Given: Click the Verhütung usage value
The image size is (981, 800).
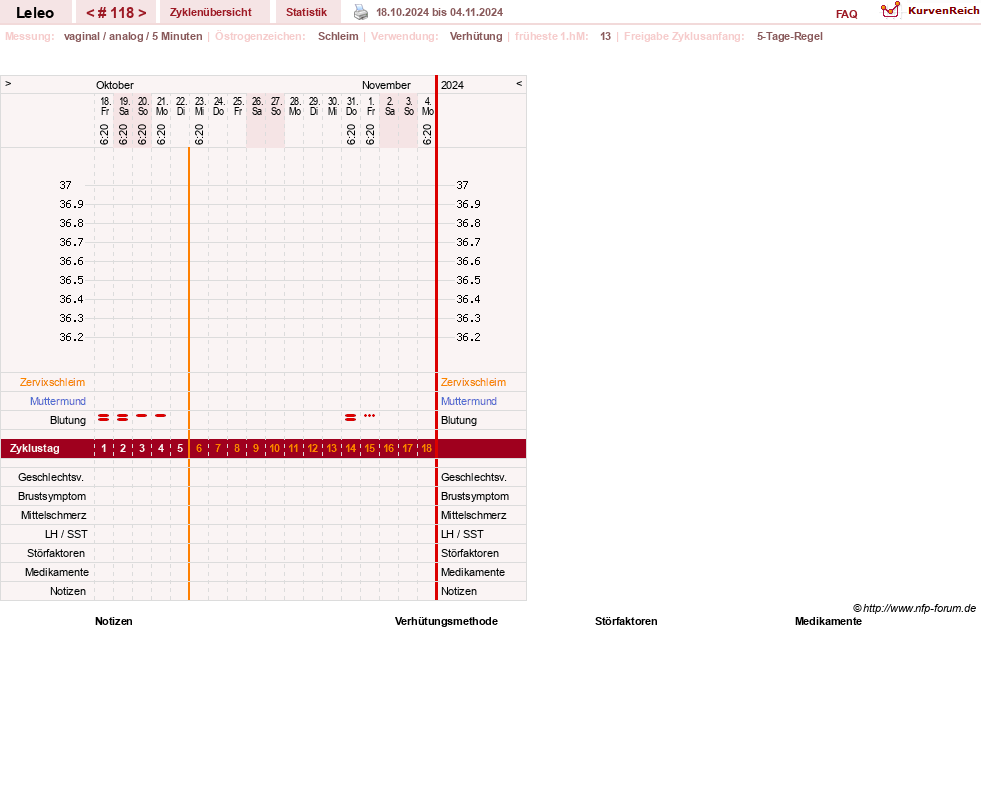Looking at the screenshot, I should 475,36.
